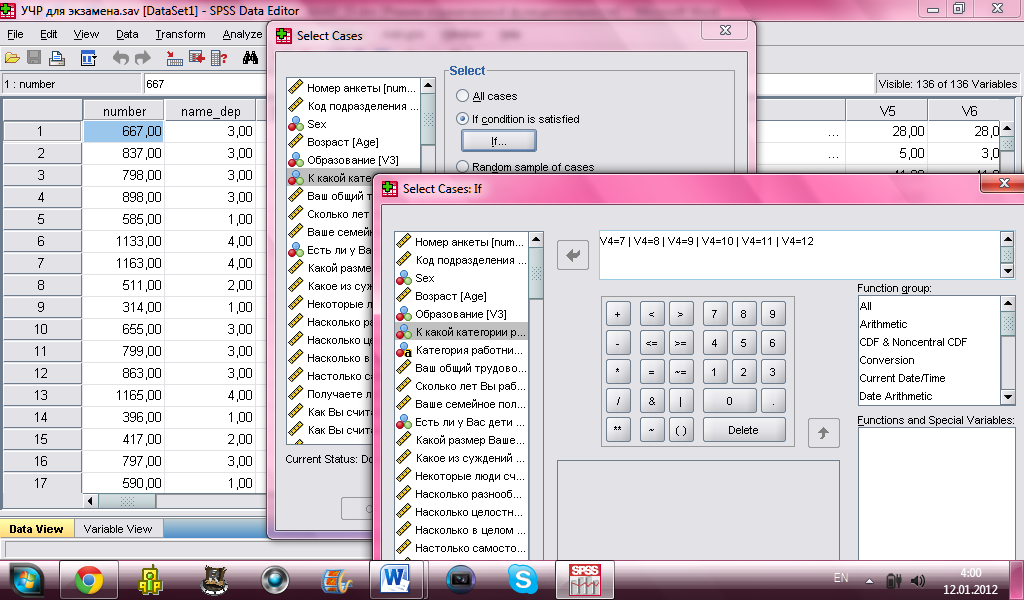The height and width of the screenshot is (600, 1024).
Task: Select Random sample of cases option
Action: (x=462, y=166)
